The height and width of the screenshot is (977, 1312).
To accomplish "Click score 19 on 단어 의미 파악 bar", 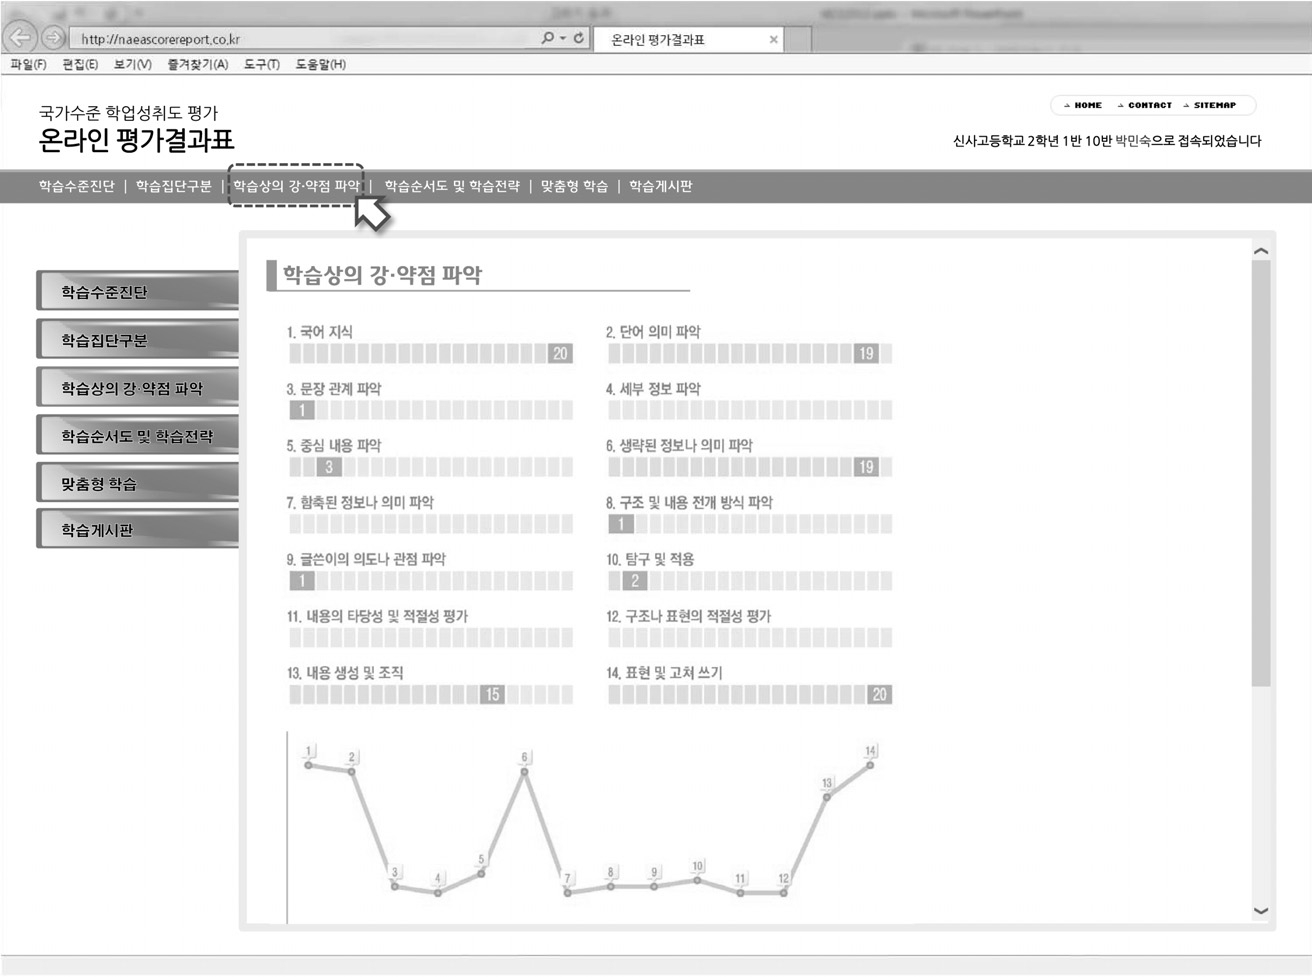I will (866, 353).
